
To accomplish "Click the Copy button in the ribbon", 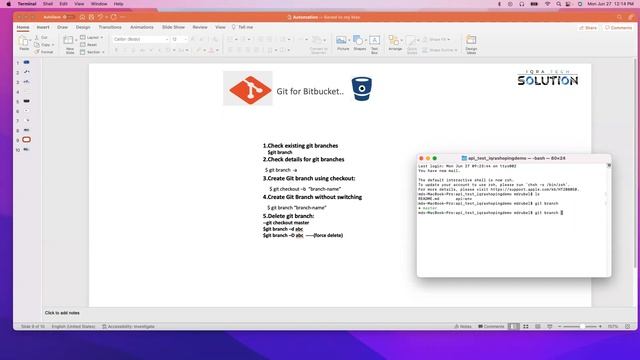I will click(42, 45).
